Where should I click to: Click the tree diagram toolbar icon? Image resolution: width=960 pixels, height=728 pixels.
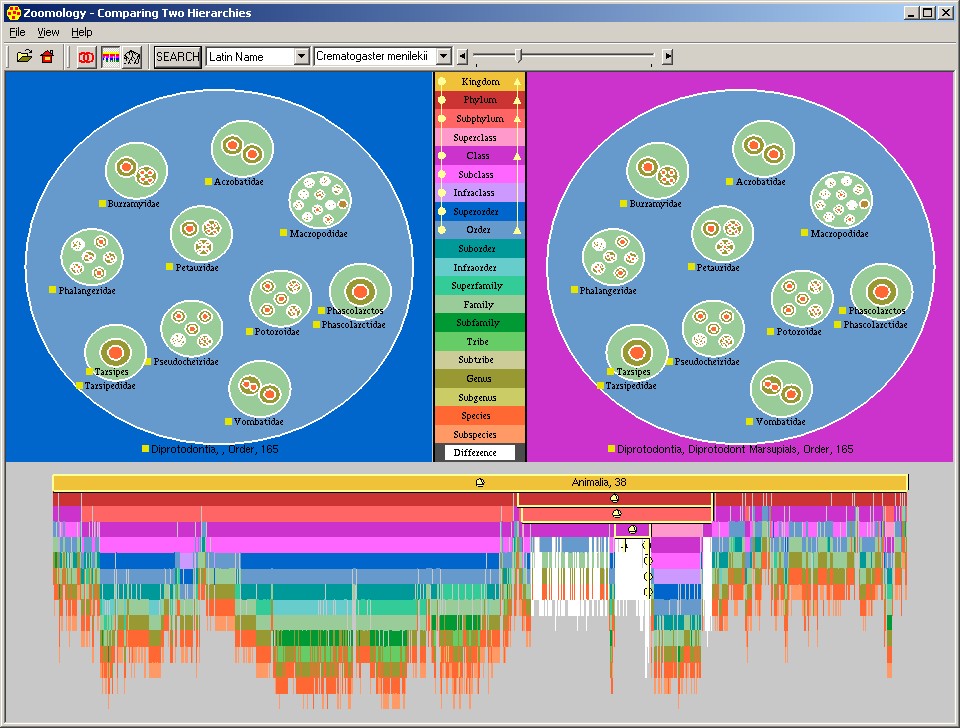pos(132,57)
